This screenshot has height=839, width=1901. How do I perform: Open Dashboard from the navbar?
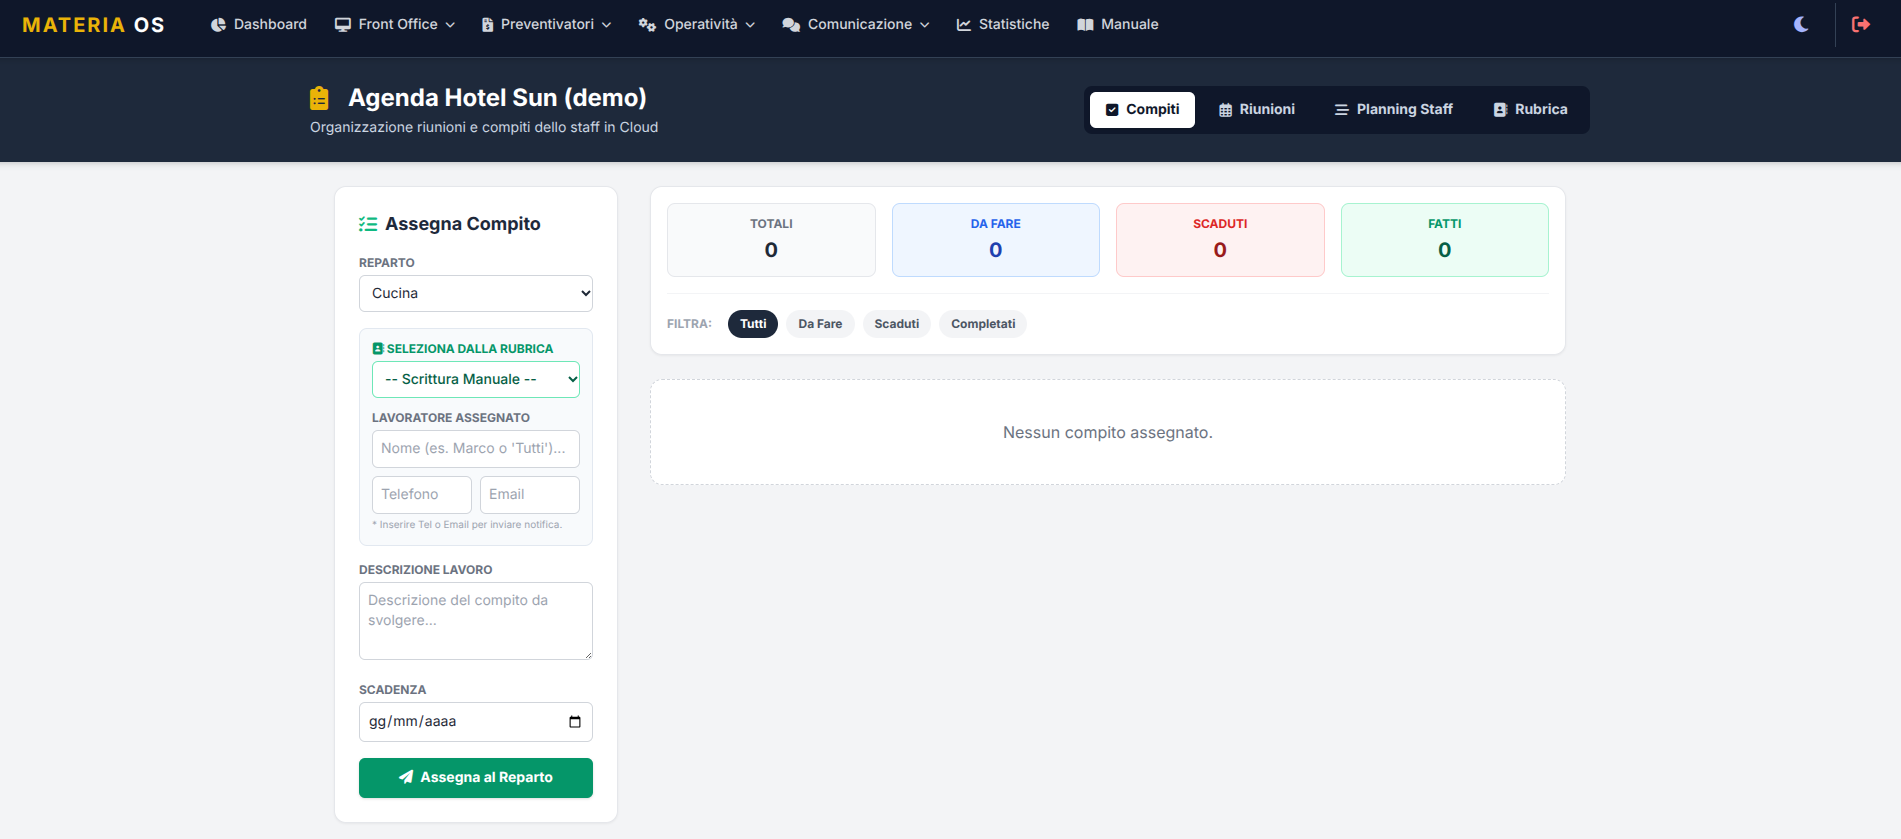pos(259,24)
